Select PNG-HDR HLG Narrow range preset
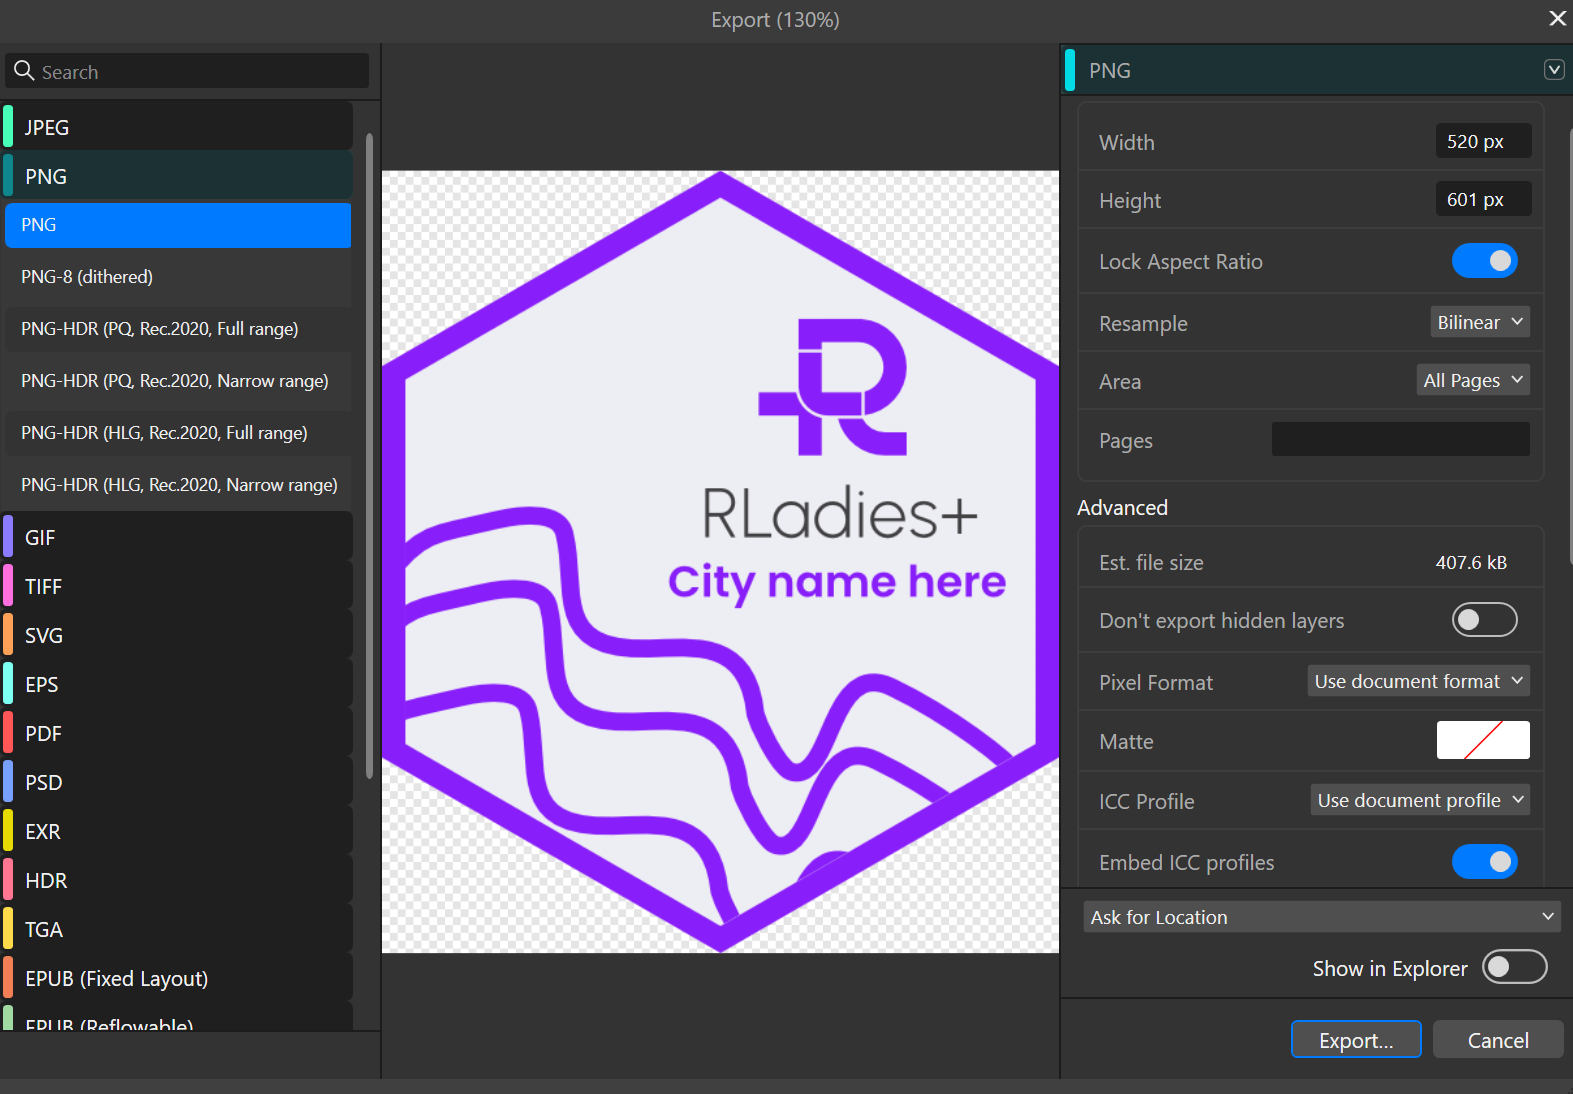 pyautogui.click(x=178, y=485)
